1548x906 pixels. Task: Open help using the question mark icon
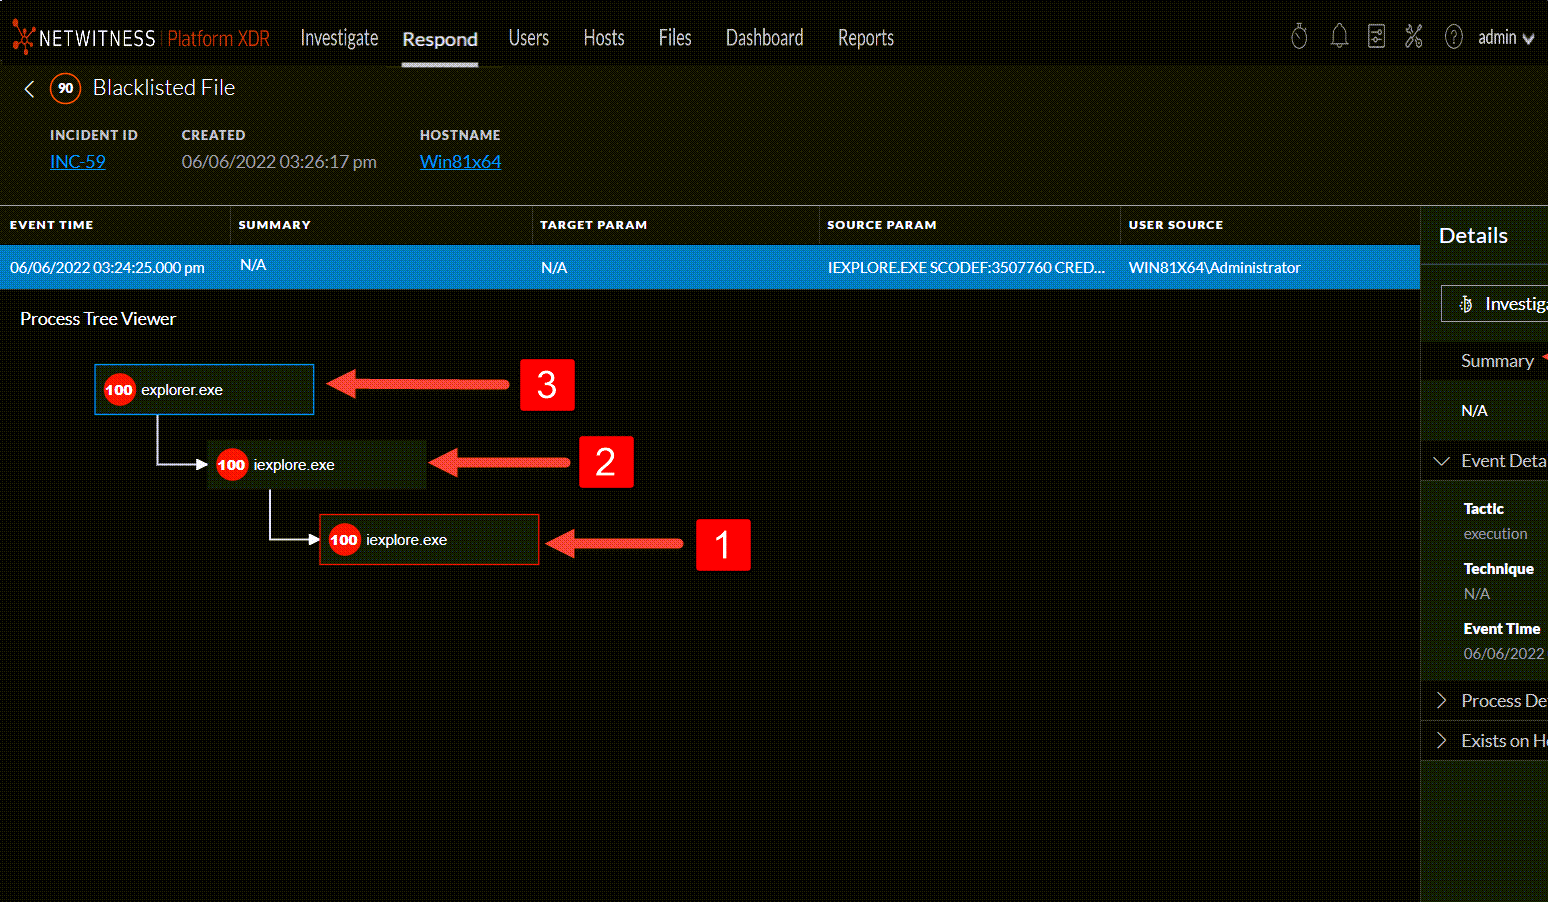[1453, 37]
